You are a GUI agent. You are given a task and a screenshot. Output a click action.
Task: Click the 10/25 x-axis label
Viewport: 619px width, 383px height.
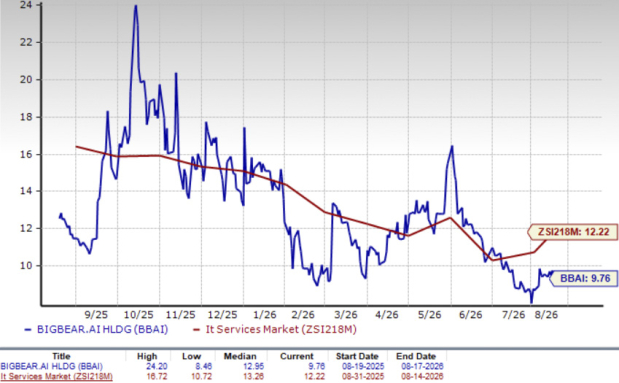[x=139, y=315]
